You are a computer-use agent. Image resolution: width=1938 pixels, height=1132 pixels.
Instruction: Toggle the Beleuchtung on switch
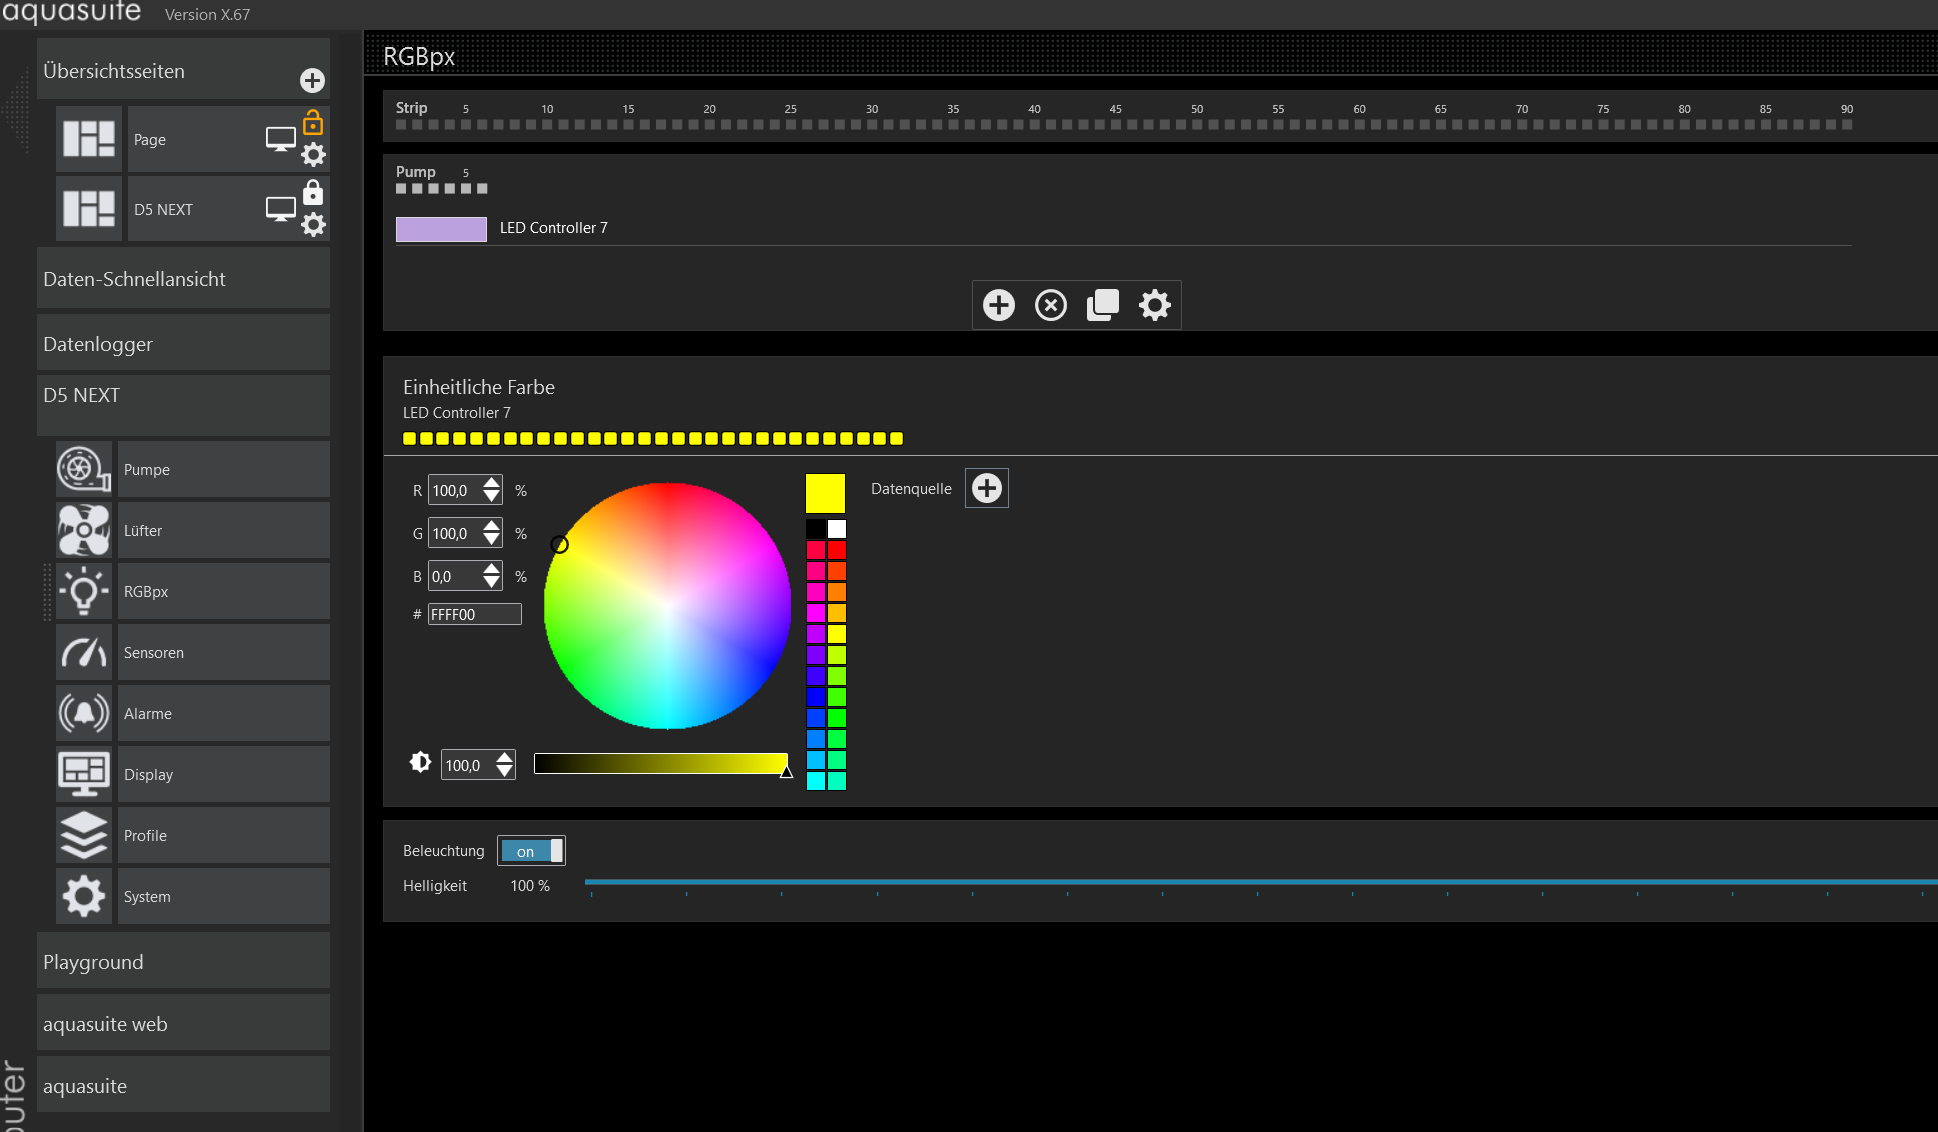[531, 851]
